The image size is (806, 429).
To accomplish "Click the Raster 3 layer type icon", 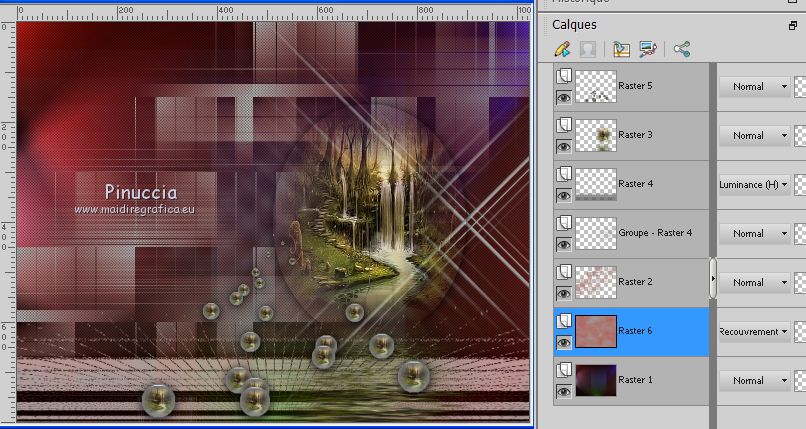I will [564, 125].
